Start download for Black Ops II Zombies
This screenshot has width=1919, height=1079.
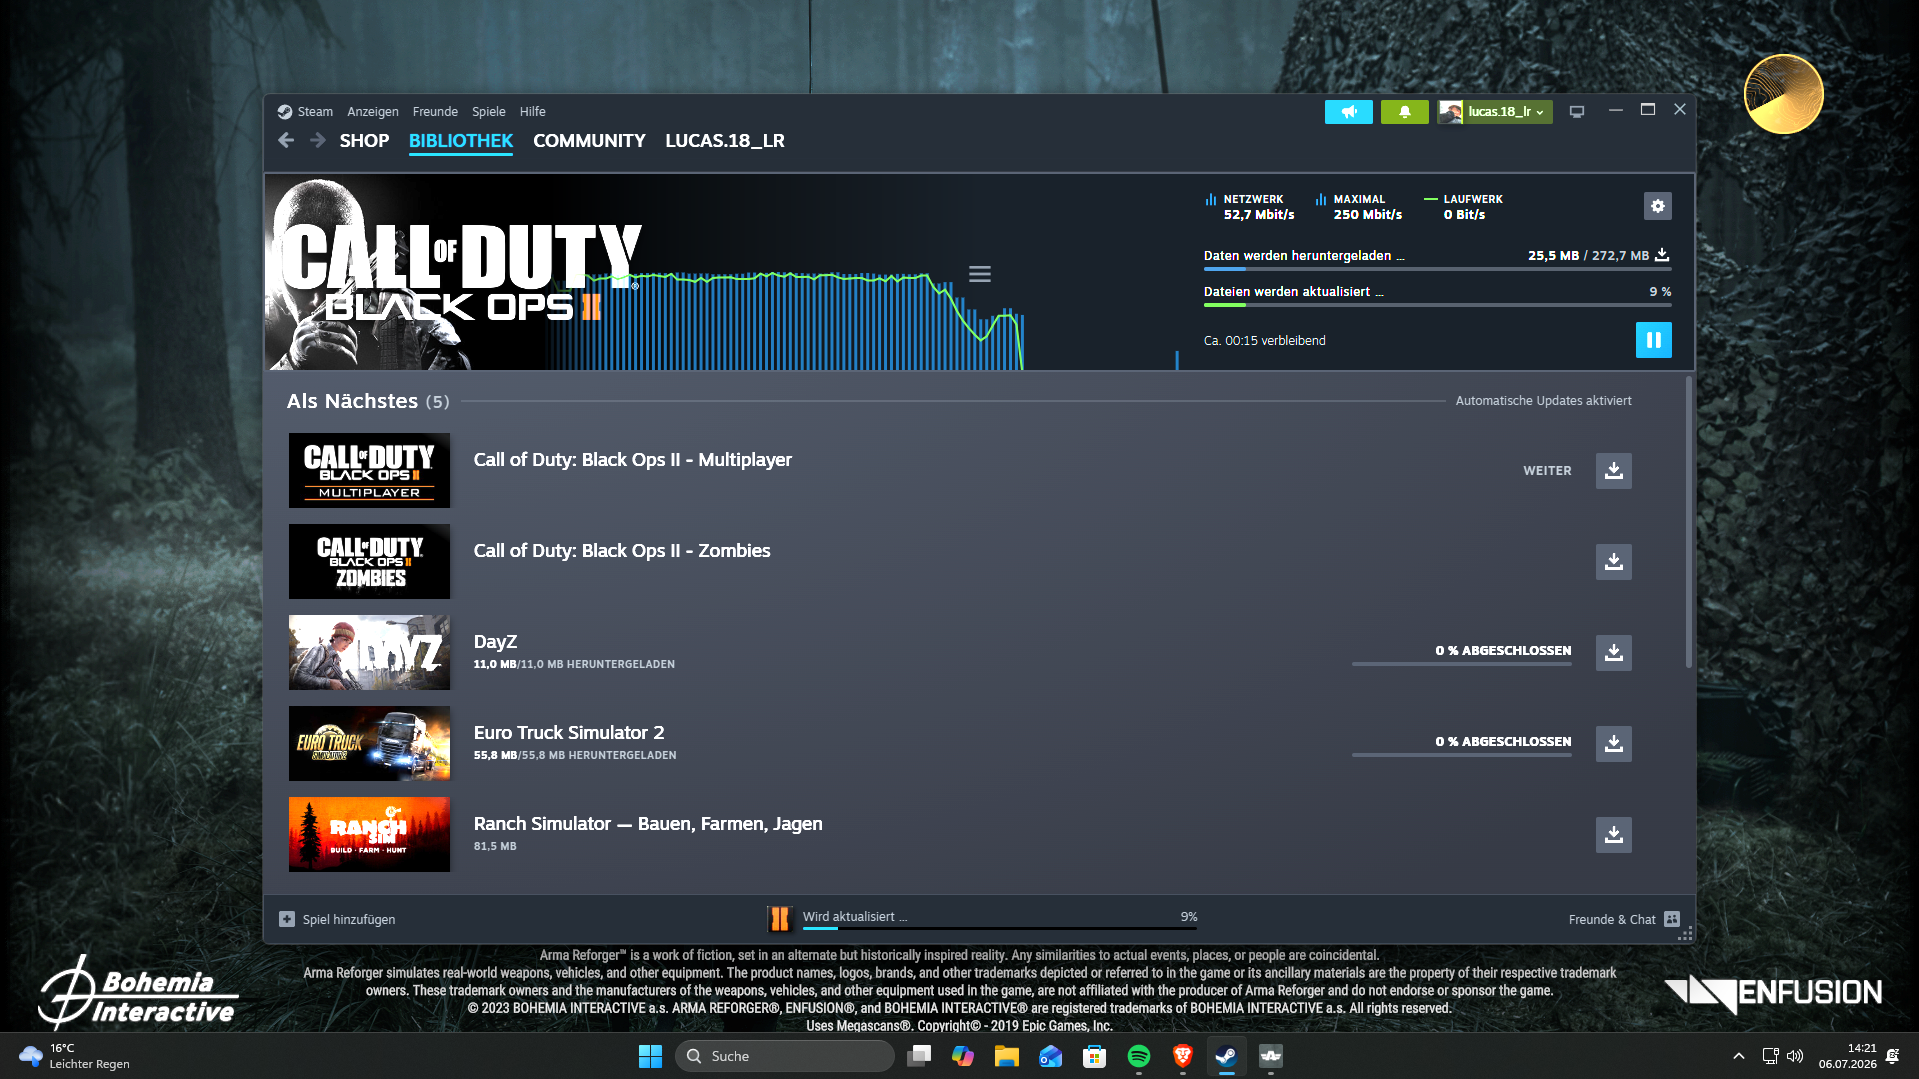pos(1613,562)
